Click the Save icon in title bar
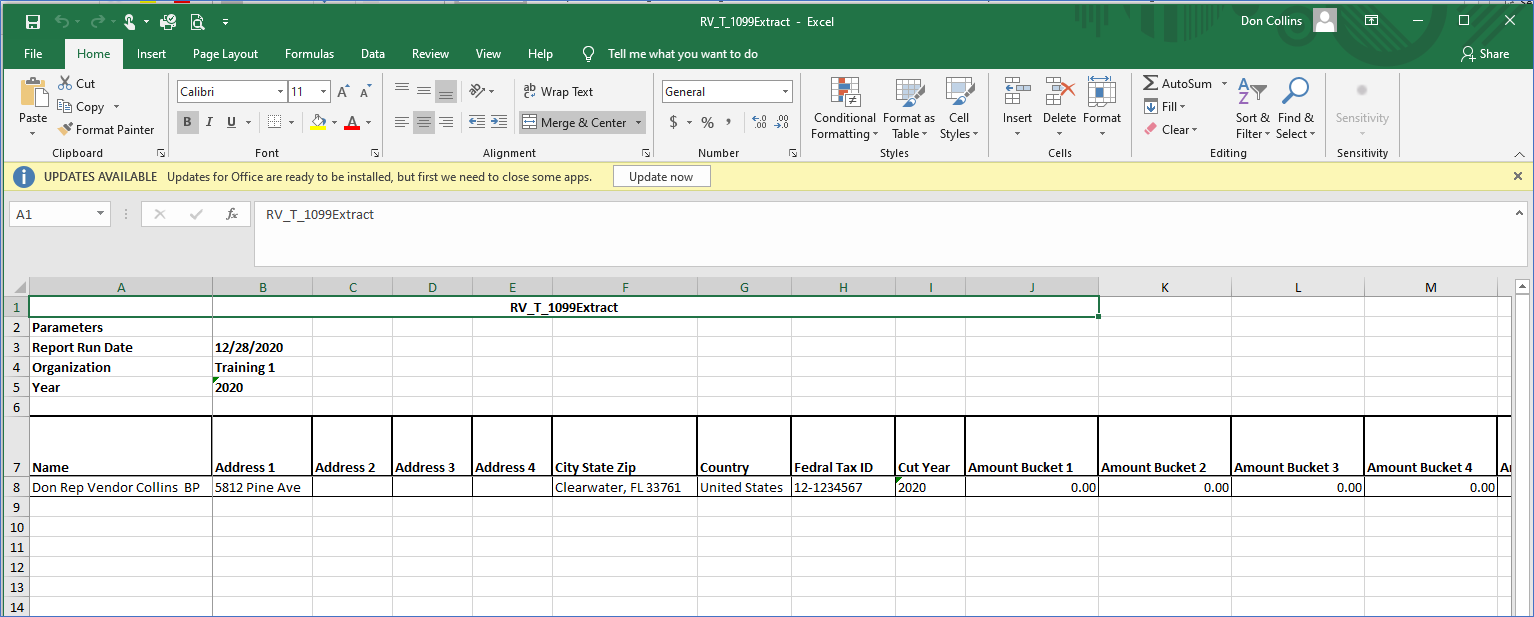The image size is (1534, 617). [x=32, y=21]
